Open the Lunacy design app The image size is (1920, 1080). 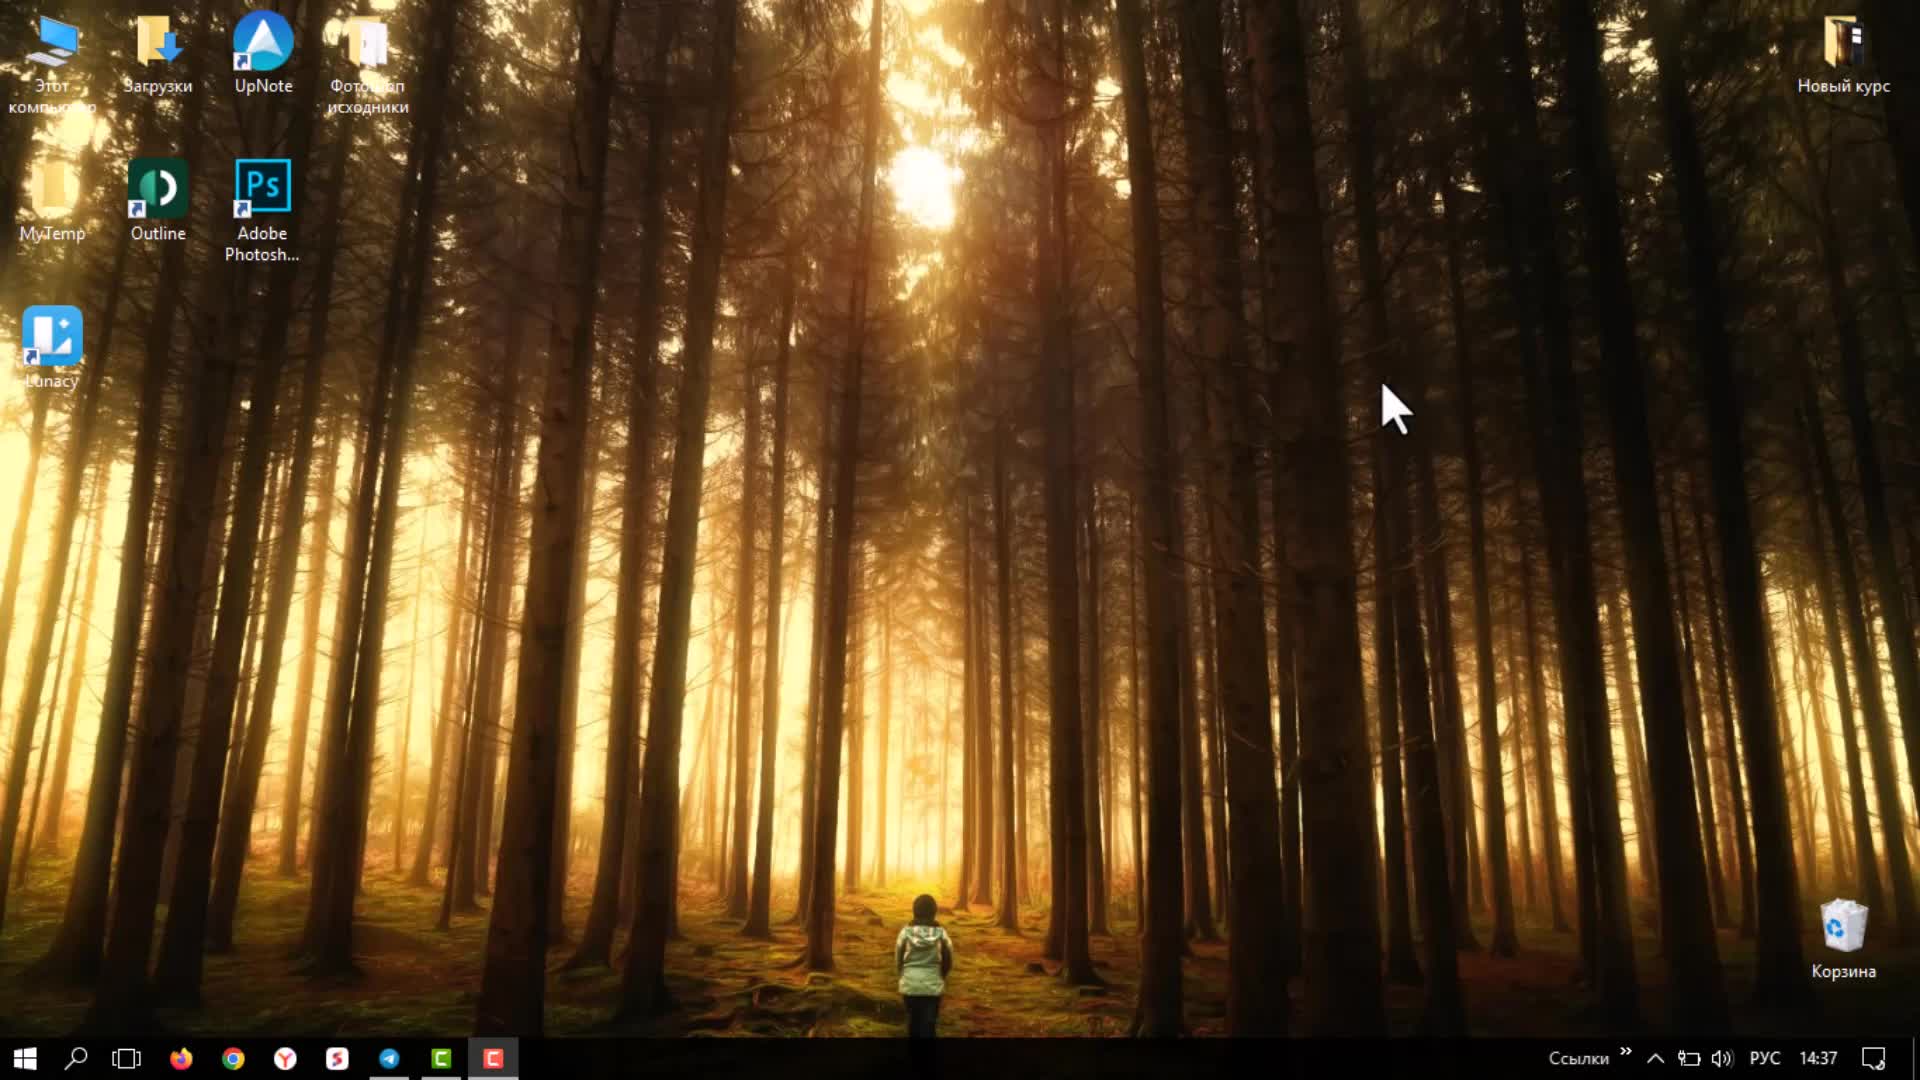[51, 335]
